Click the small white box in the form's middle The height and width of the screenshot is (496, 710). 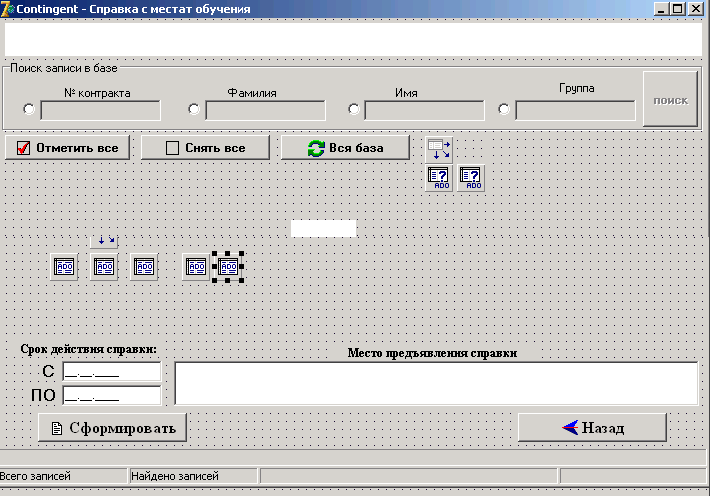(x=323, y=228)
